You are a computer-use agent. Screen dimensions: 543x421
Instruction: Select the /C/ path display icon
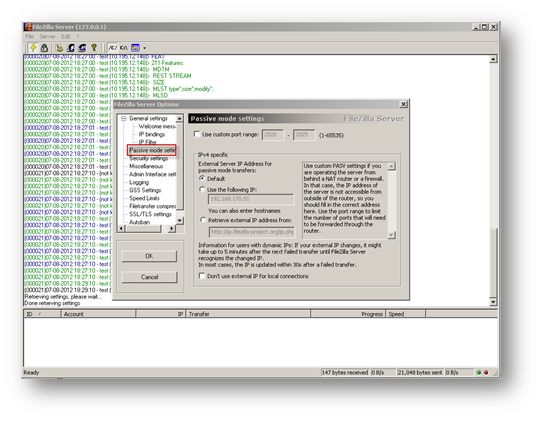click(x=113, y=47)
